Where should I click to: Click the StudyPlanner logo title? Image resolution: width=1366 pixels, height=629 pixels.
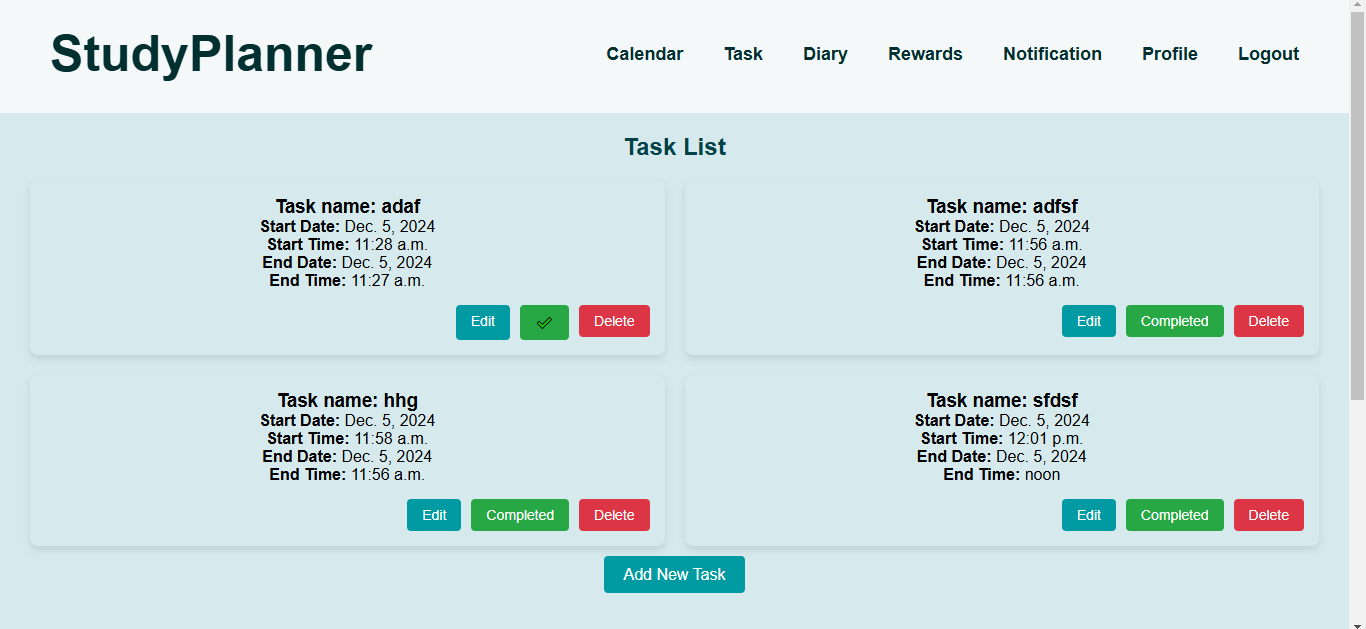pos(211,54)
